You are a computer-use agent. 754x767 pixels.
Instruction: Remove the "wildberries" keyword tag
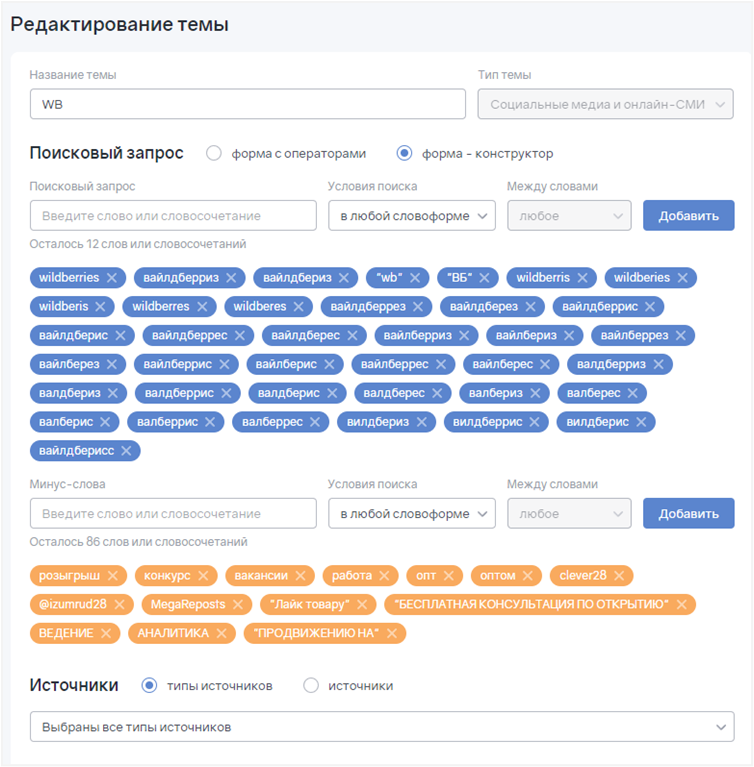tap(112, 278)
